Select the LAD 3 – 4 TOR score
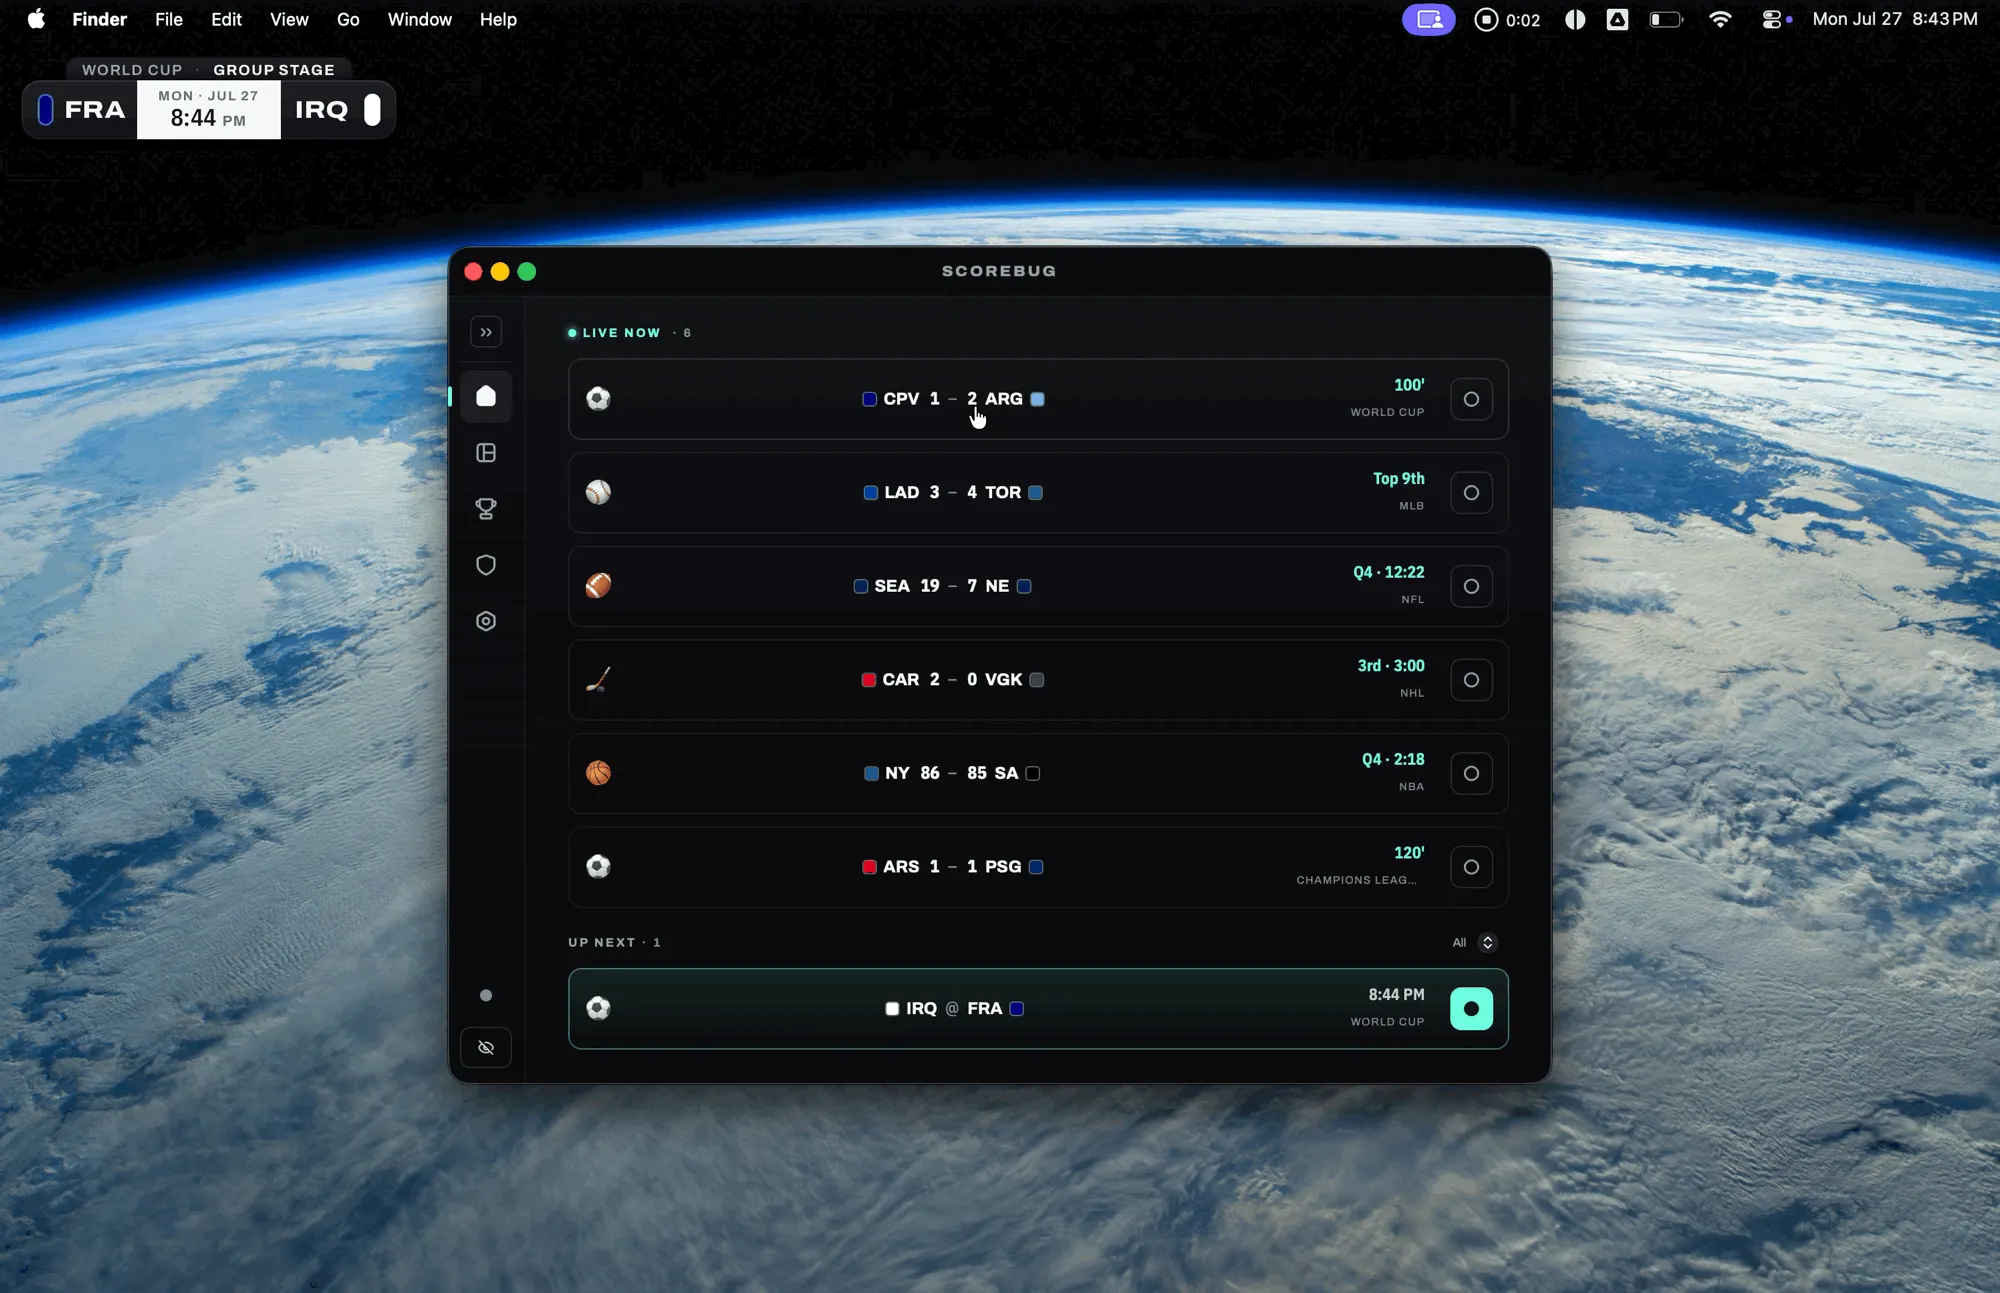Screen dimensions: 2000x1293 click(953, 492)
